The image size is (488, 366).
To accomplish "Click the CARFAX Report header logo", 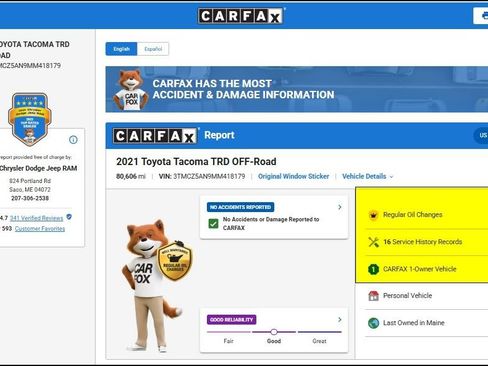I will coord(155,136).
